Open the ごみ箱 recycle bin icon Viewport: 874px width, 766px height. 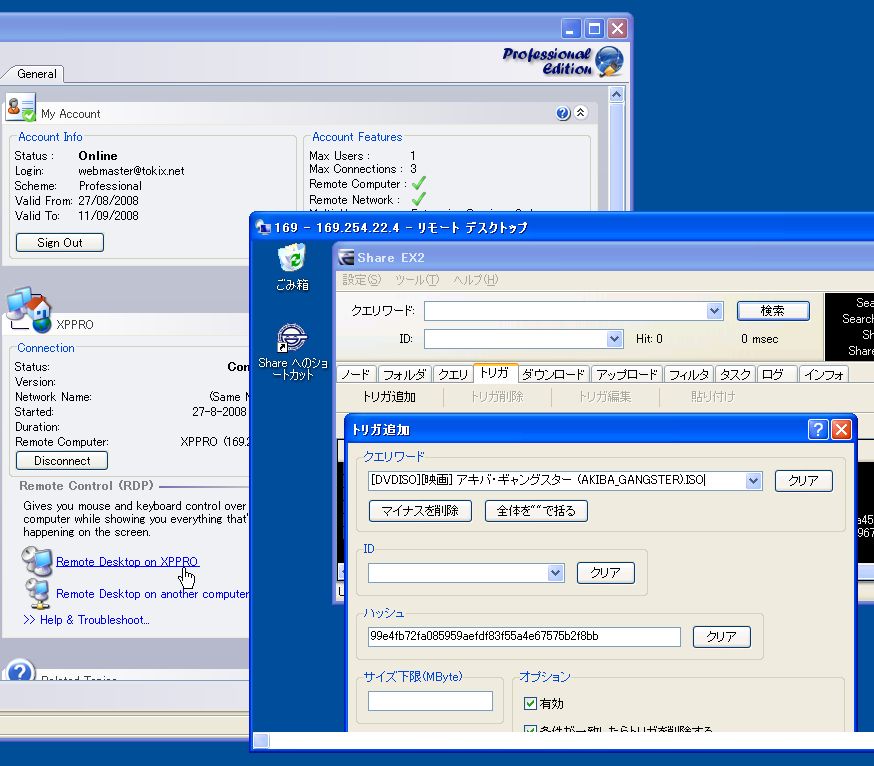(292, 258)
